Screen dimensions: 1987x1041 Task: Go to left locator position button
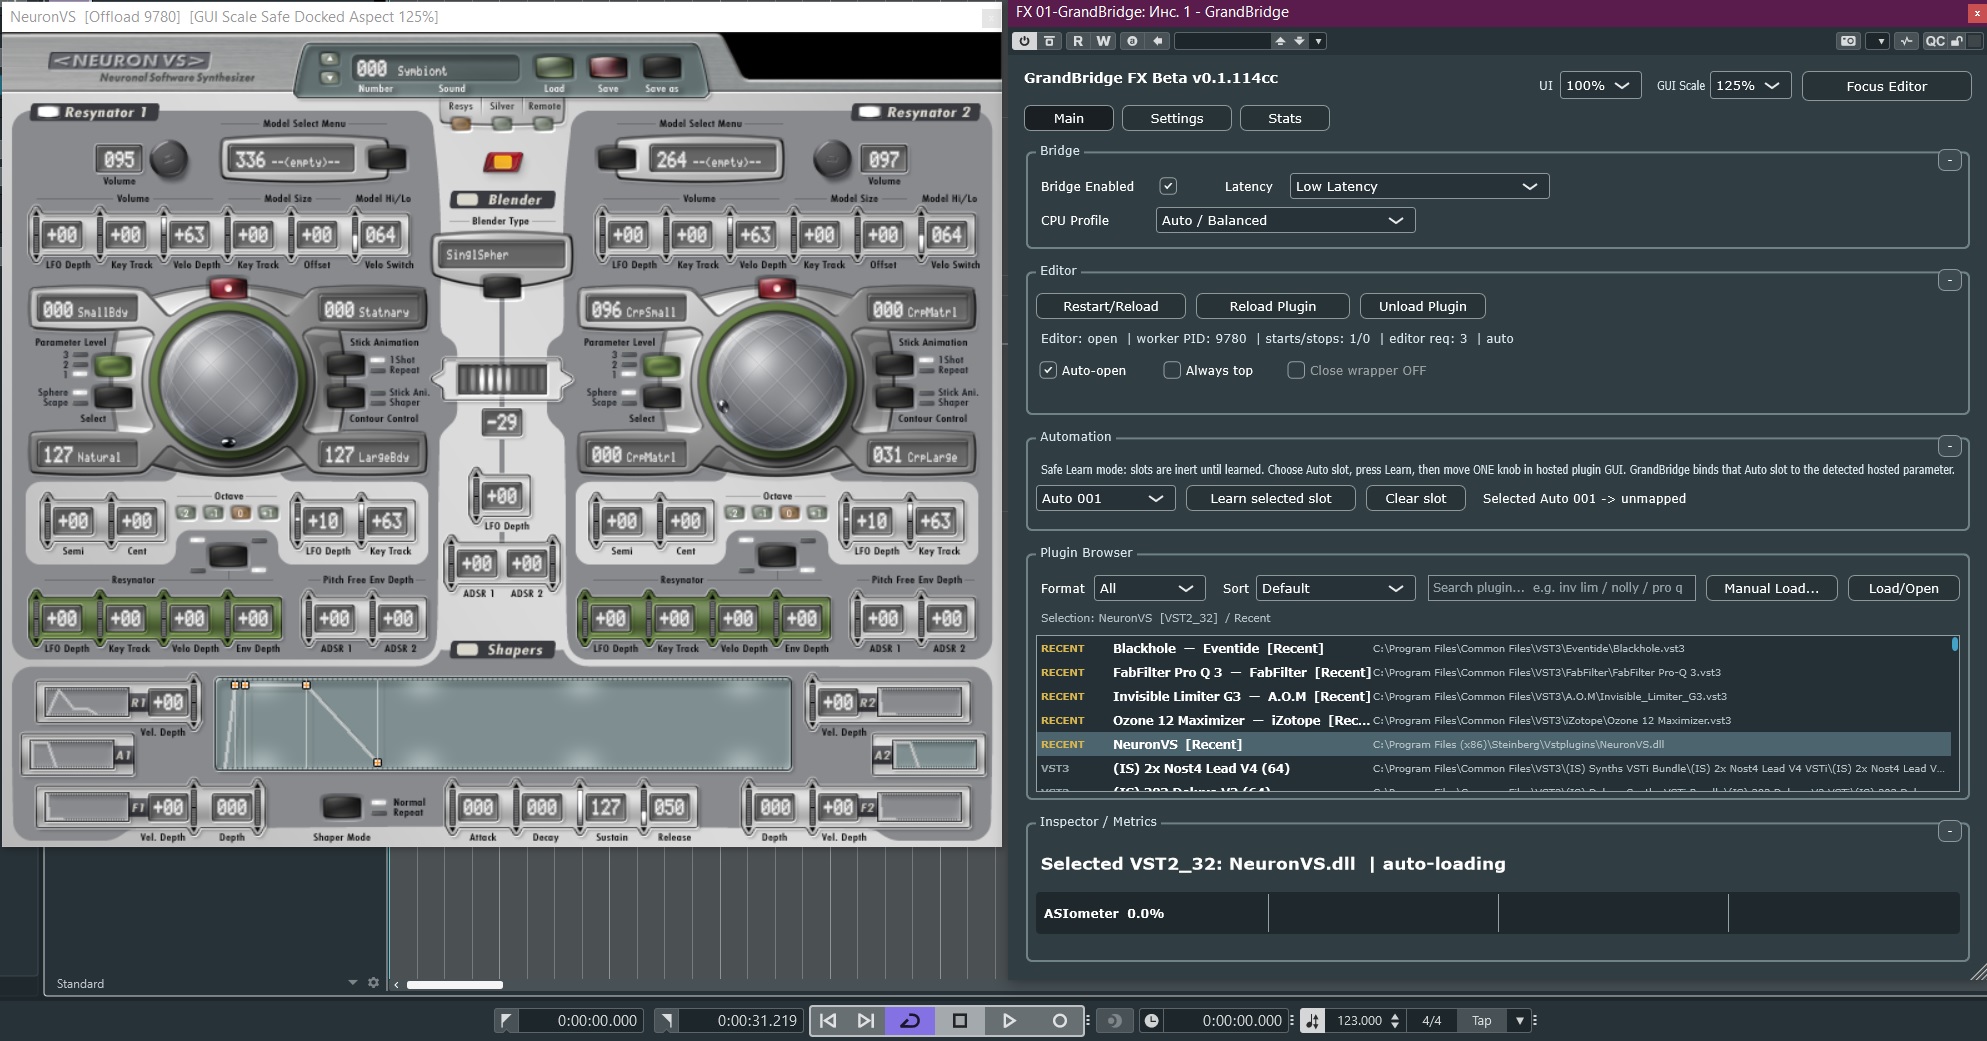tap(828, 1020)
